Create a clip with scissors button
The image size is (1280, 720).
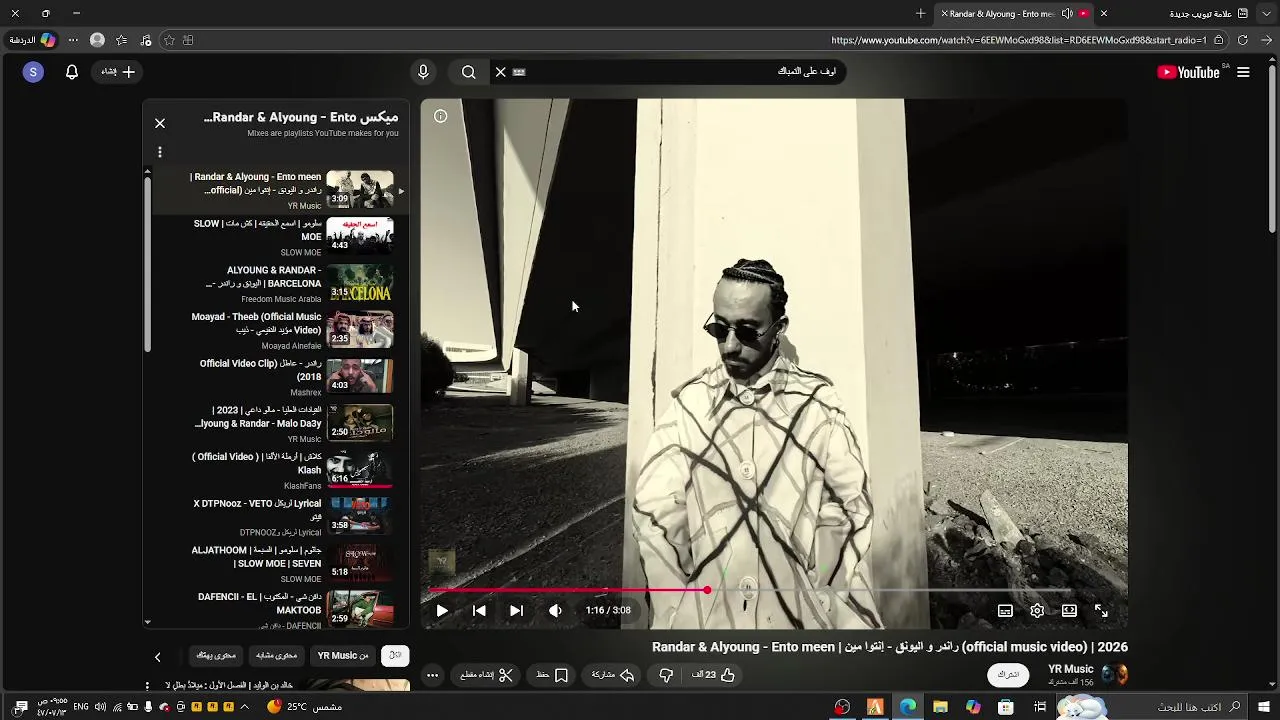point(487,675)
